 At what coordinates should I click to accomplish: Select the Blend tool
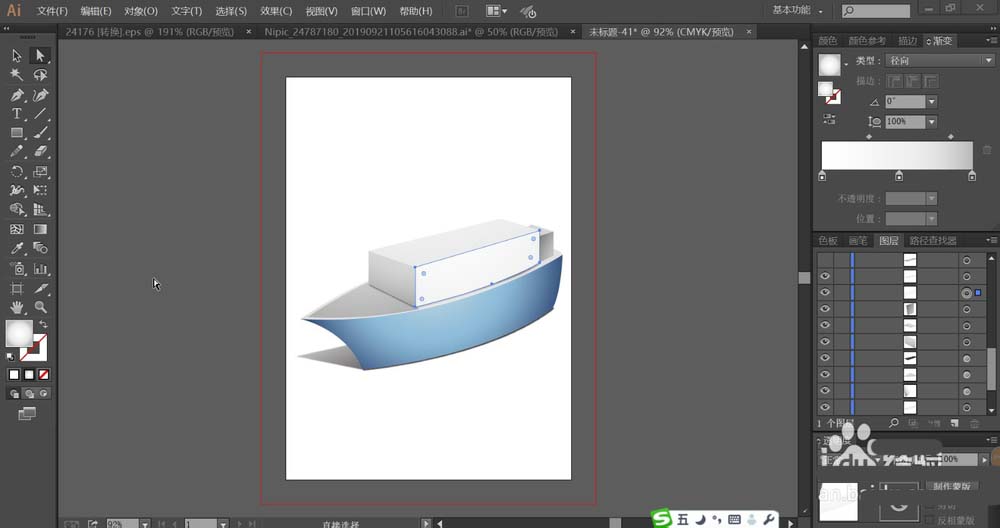pos(40,248)
